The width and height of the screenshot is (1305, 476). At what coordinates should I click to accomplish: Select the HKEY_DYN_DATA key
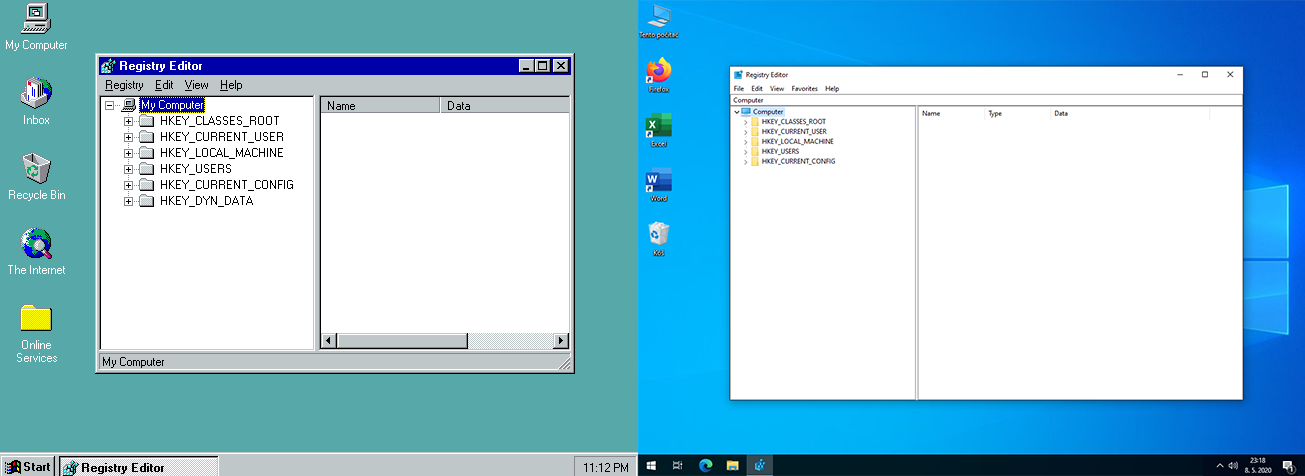[206, 201]
